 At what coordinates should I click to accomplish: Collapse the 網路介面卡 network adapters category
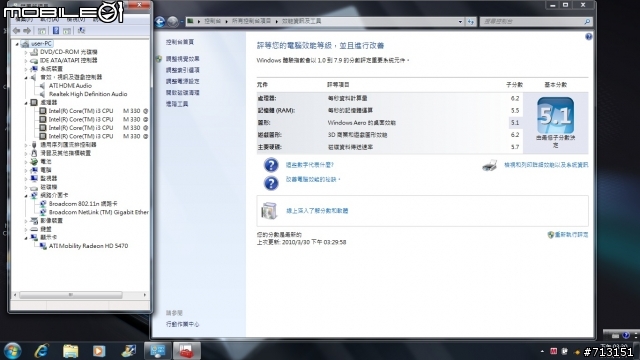[x=26, y=196]
